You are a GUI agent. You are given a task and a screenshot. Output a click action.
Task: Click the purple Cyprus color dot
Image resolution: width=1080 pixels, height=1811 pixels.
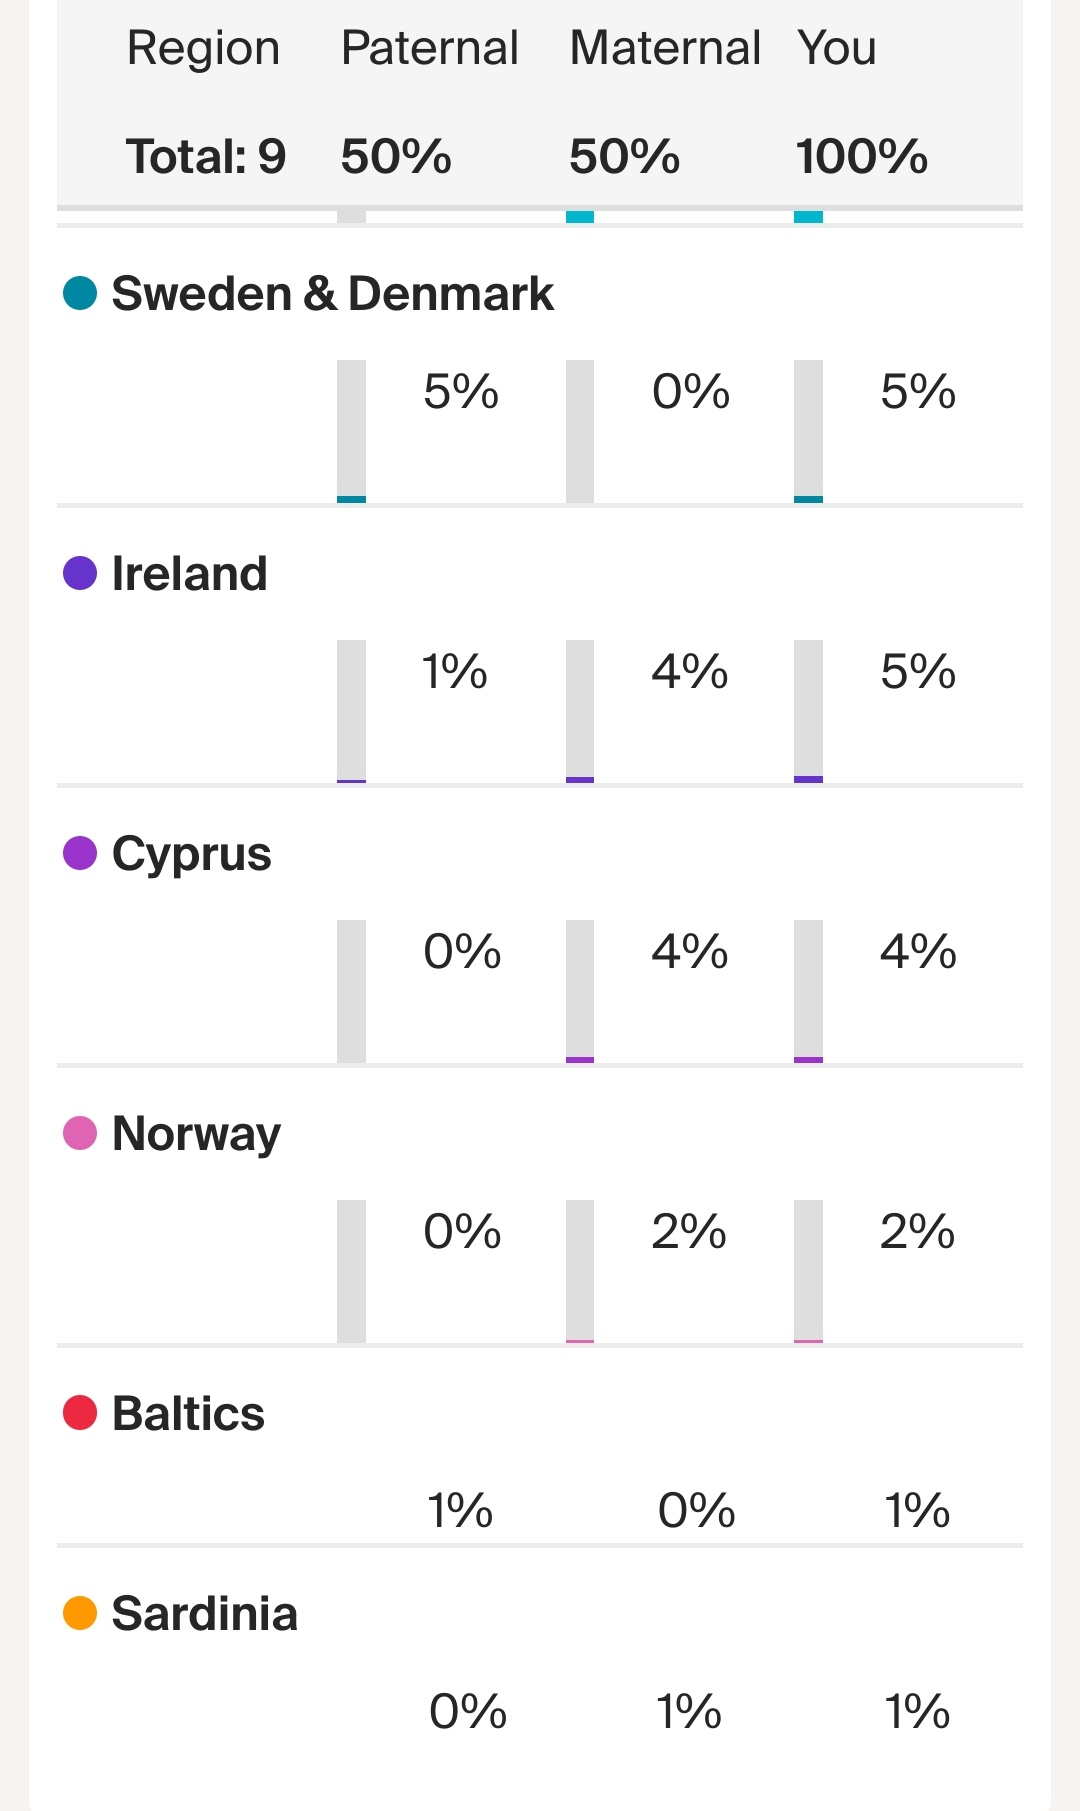(80, 854)
